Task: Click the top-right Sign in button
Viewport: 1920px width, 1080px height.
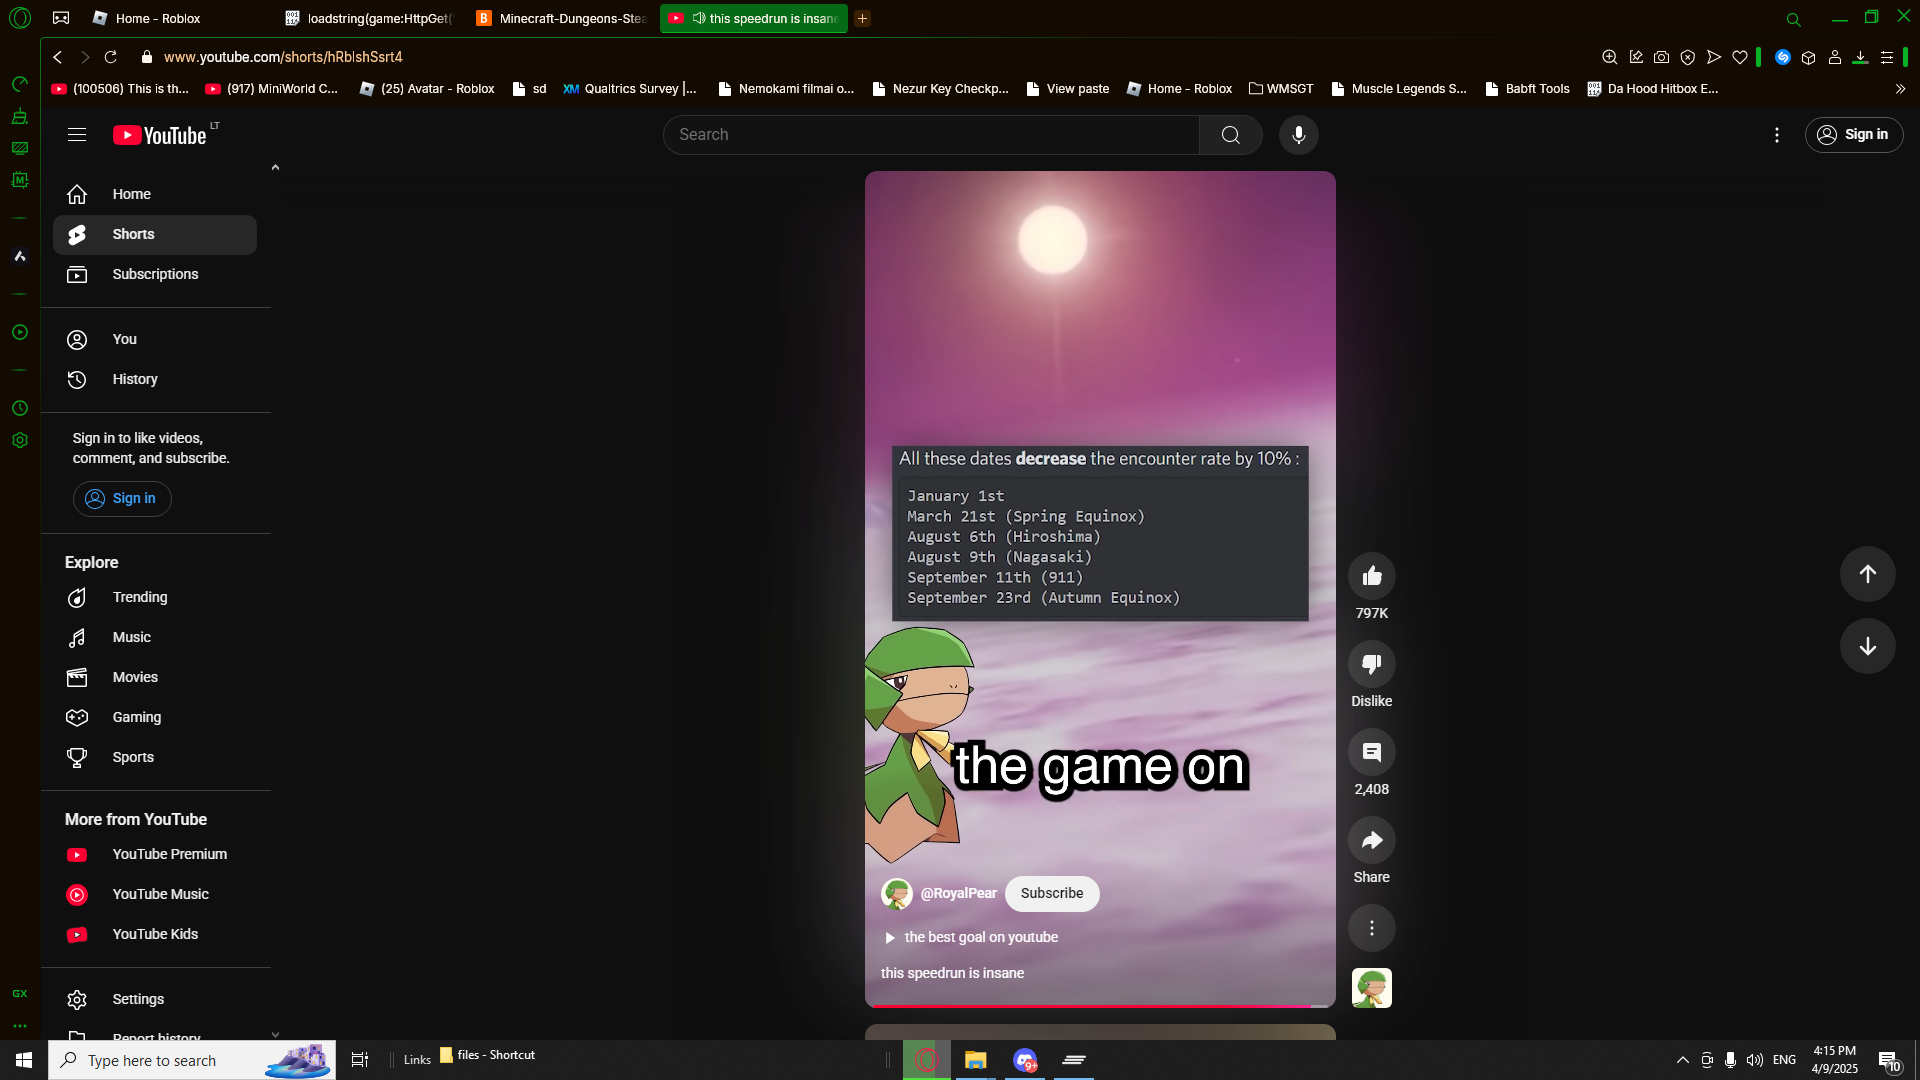Action: tap(1853, 135)
